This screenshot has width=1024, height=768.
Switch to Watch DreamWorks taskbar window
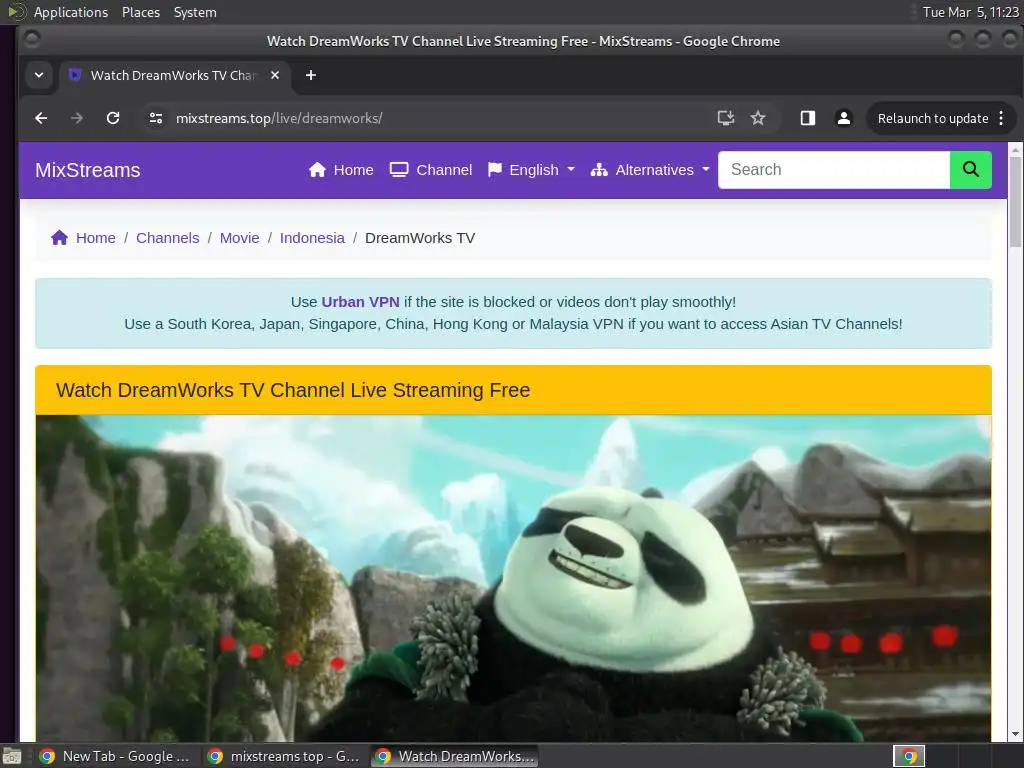pyautogui.click(x=455, y=756)
